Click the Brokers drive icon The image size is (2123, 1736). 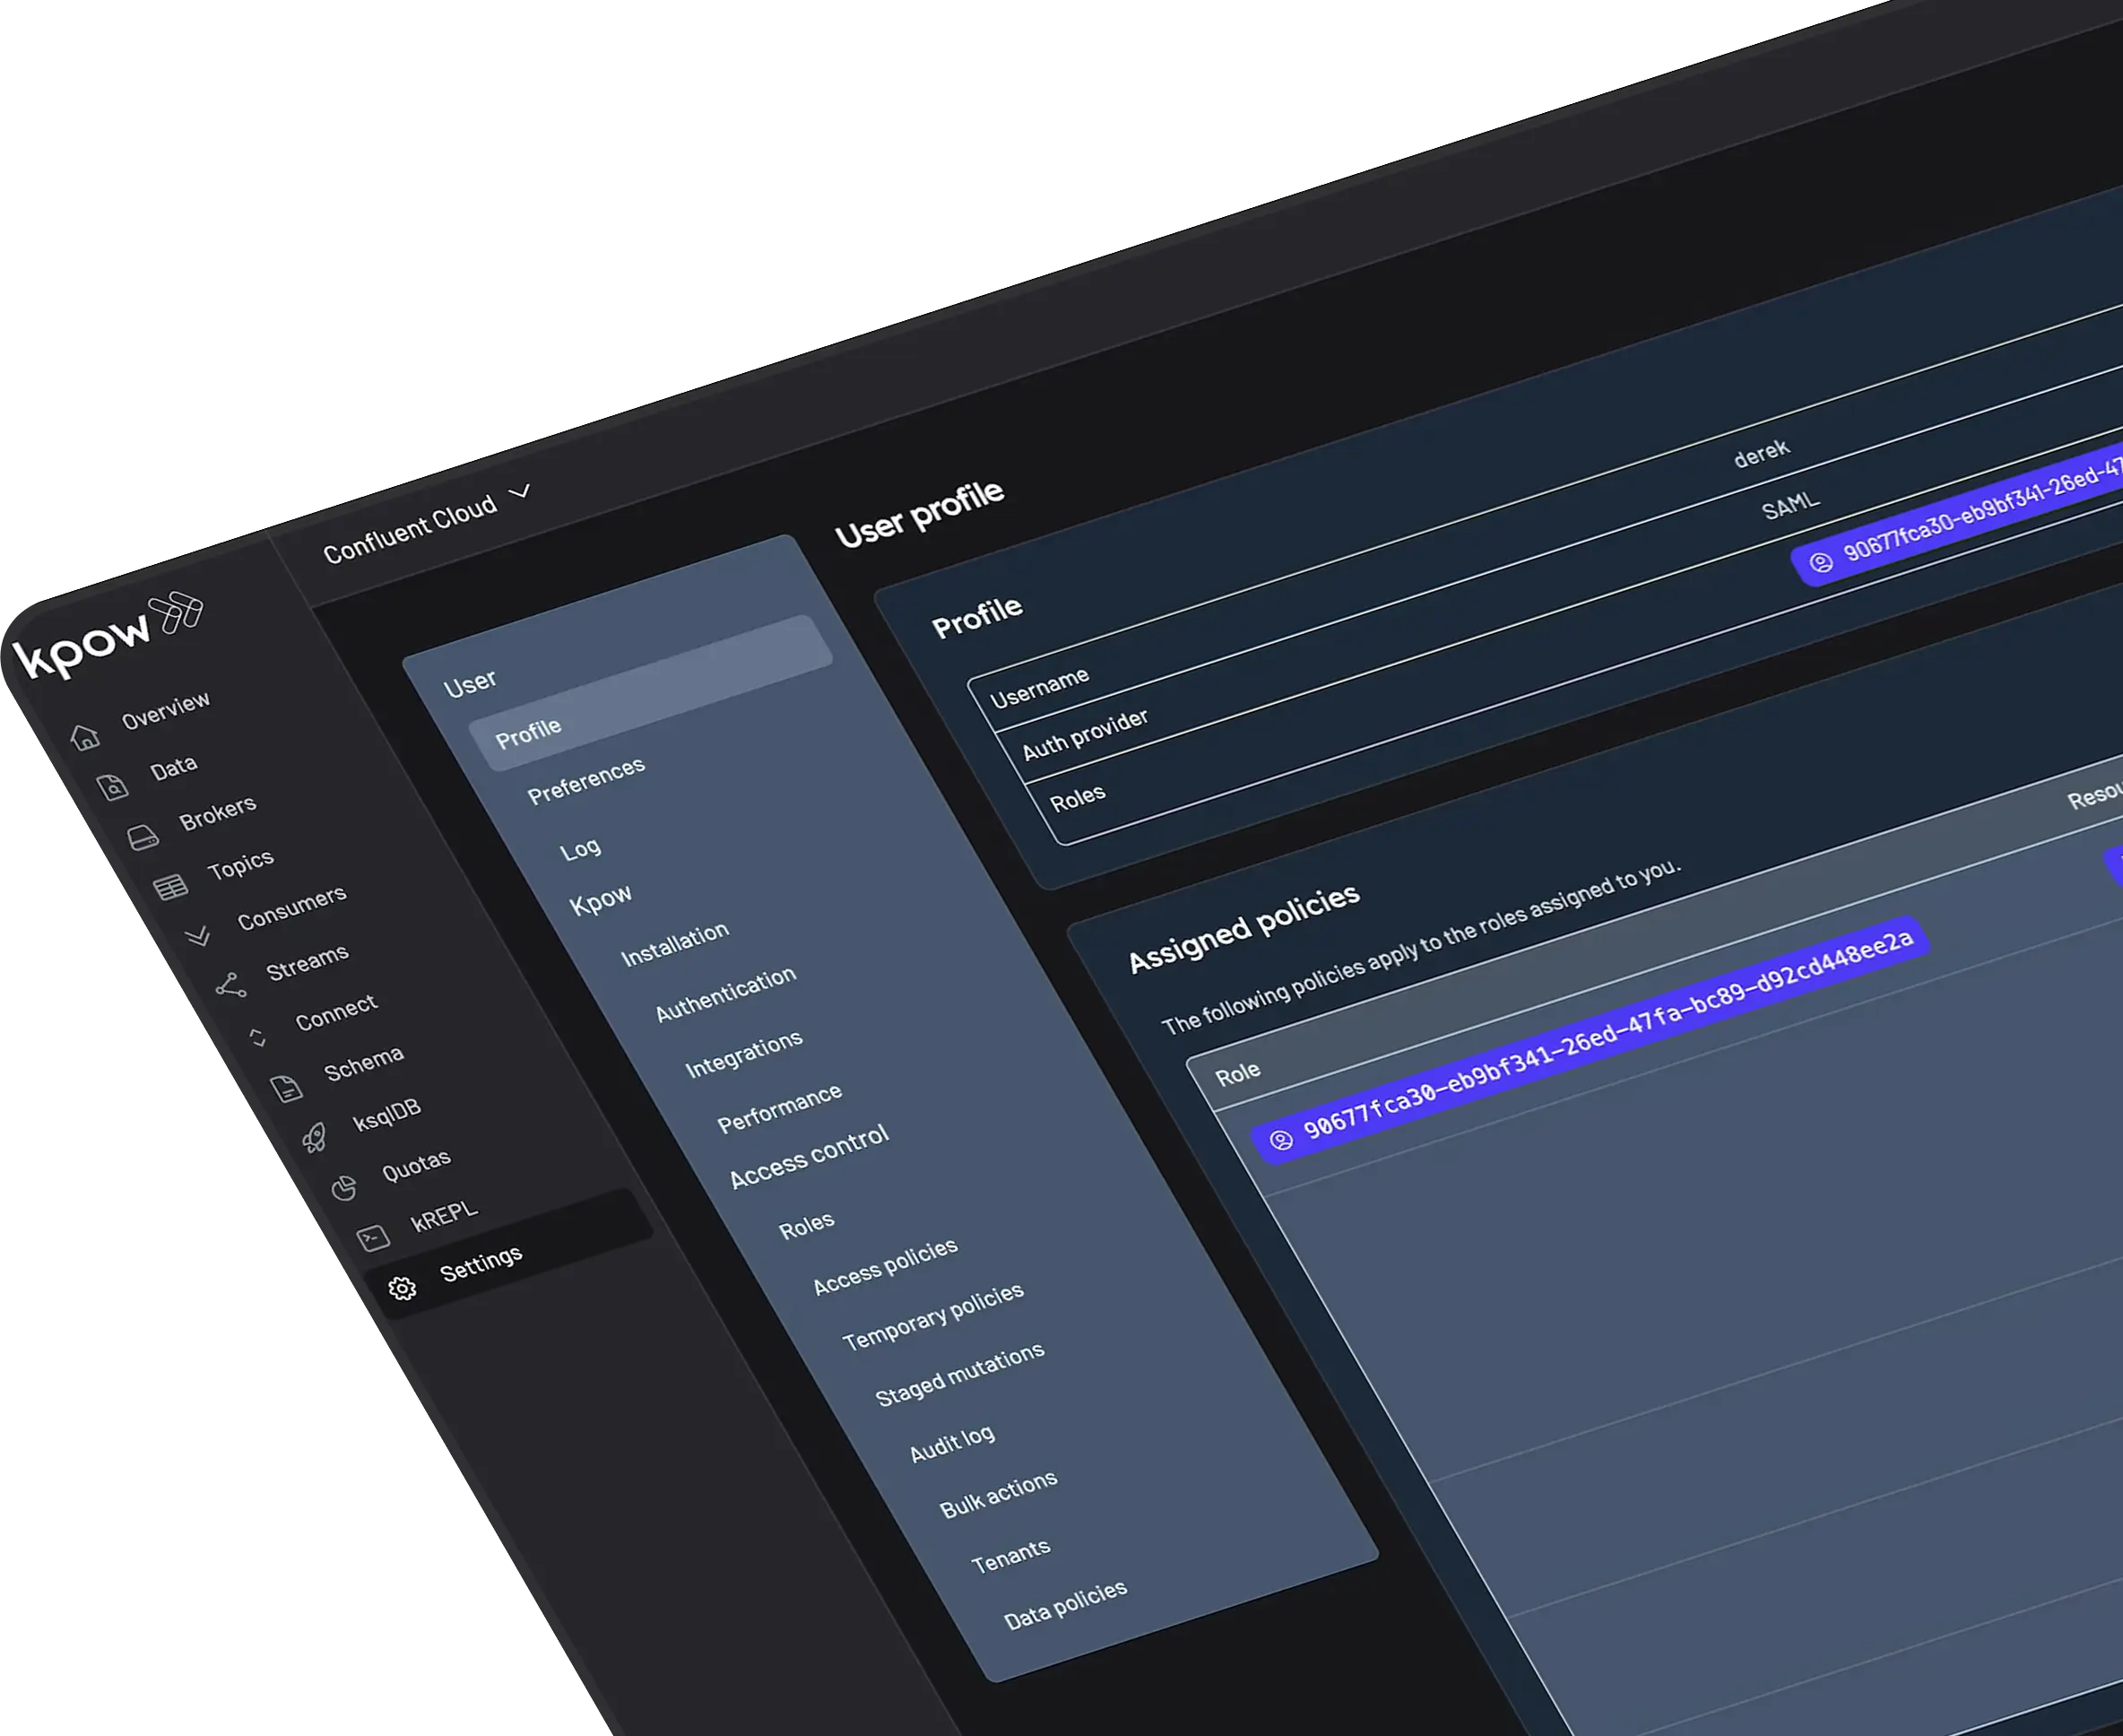click(x=143, y=837)
